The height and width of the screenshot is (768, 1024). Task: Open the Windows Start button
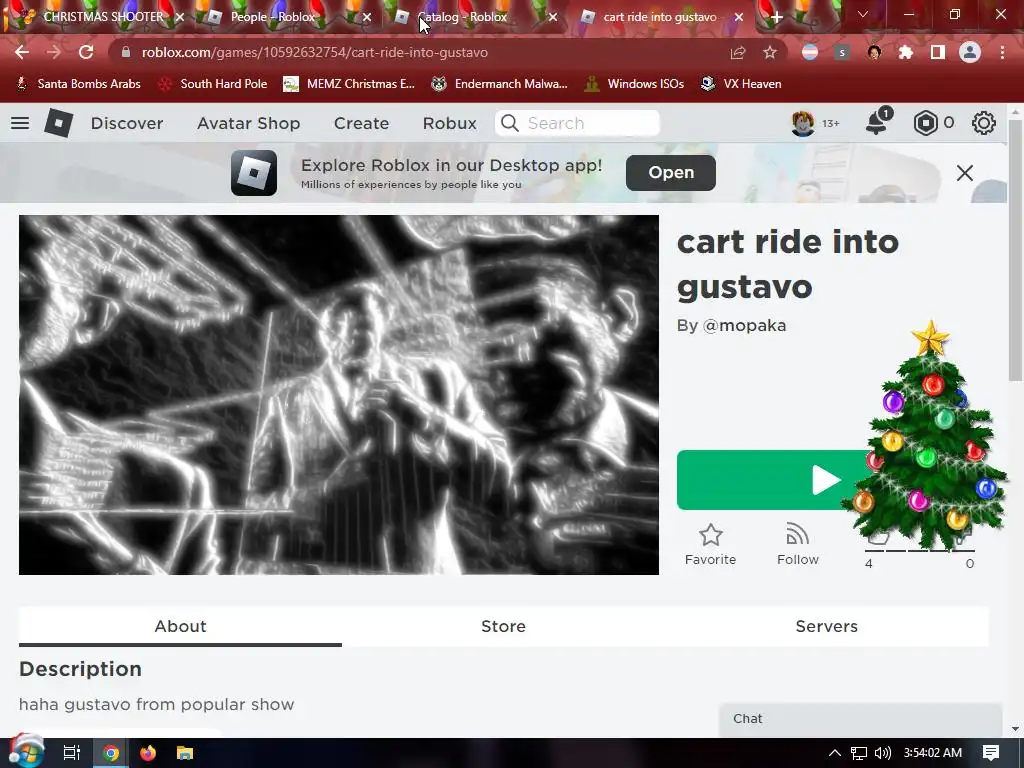point(26,752)
